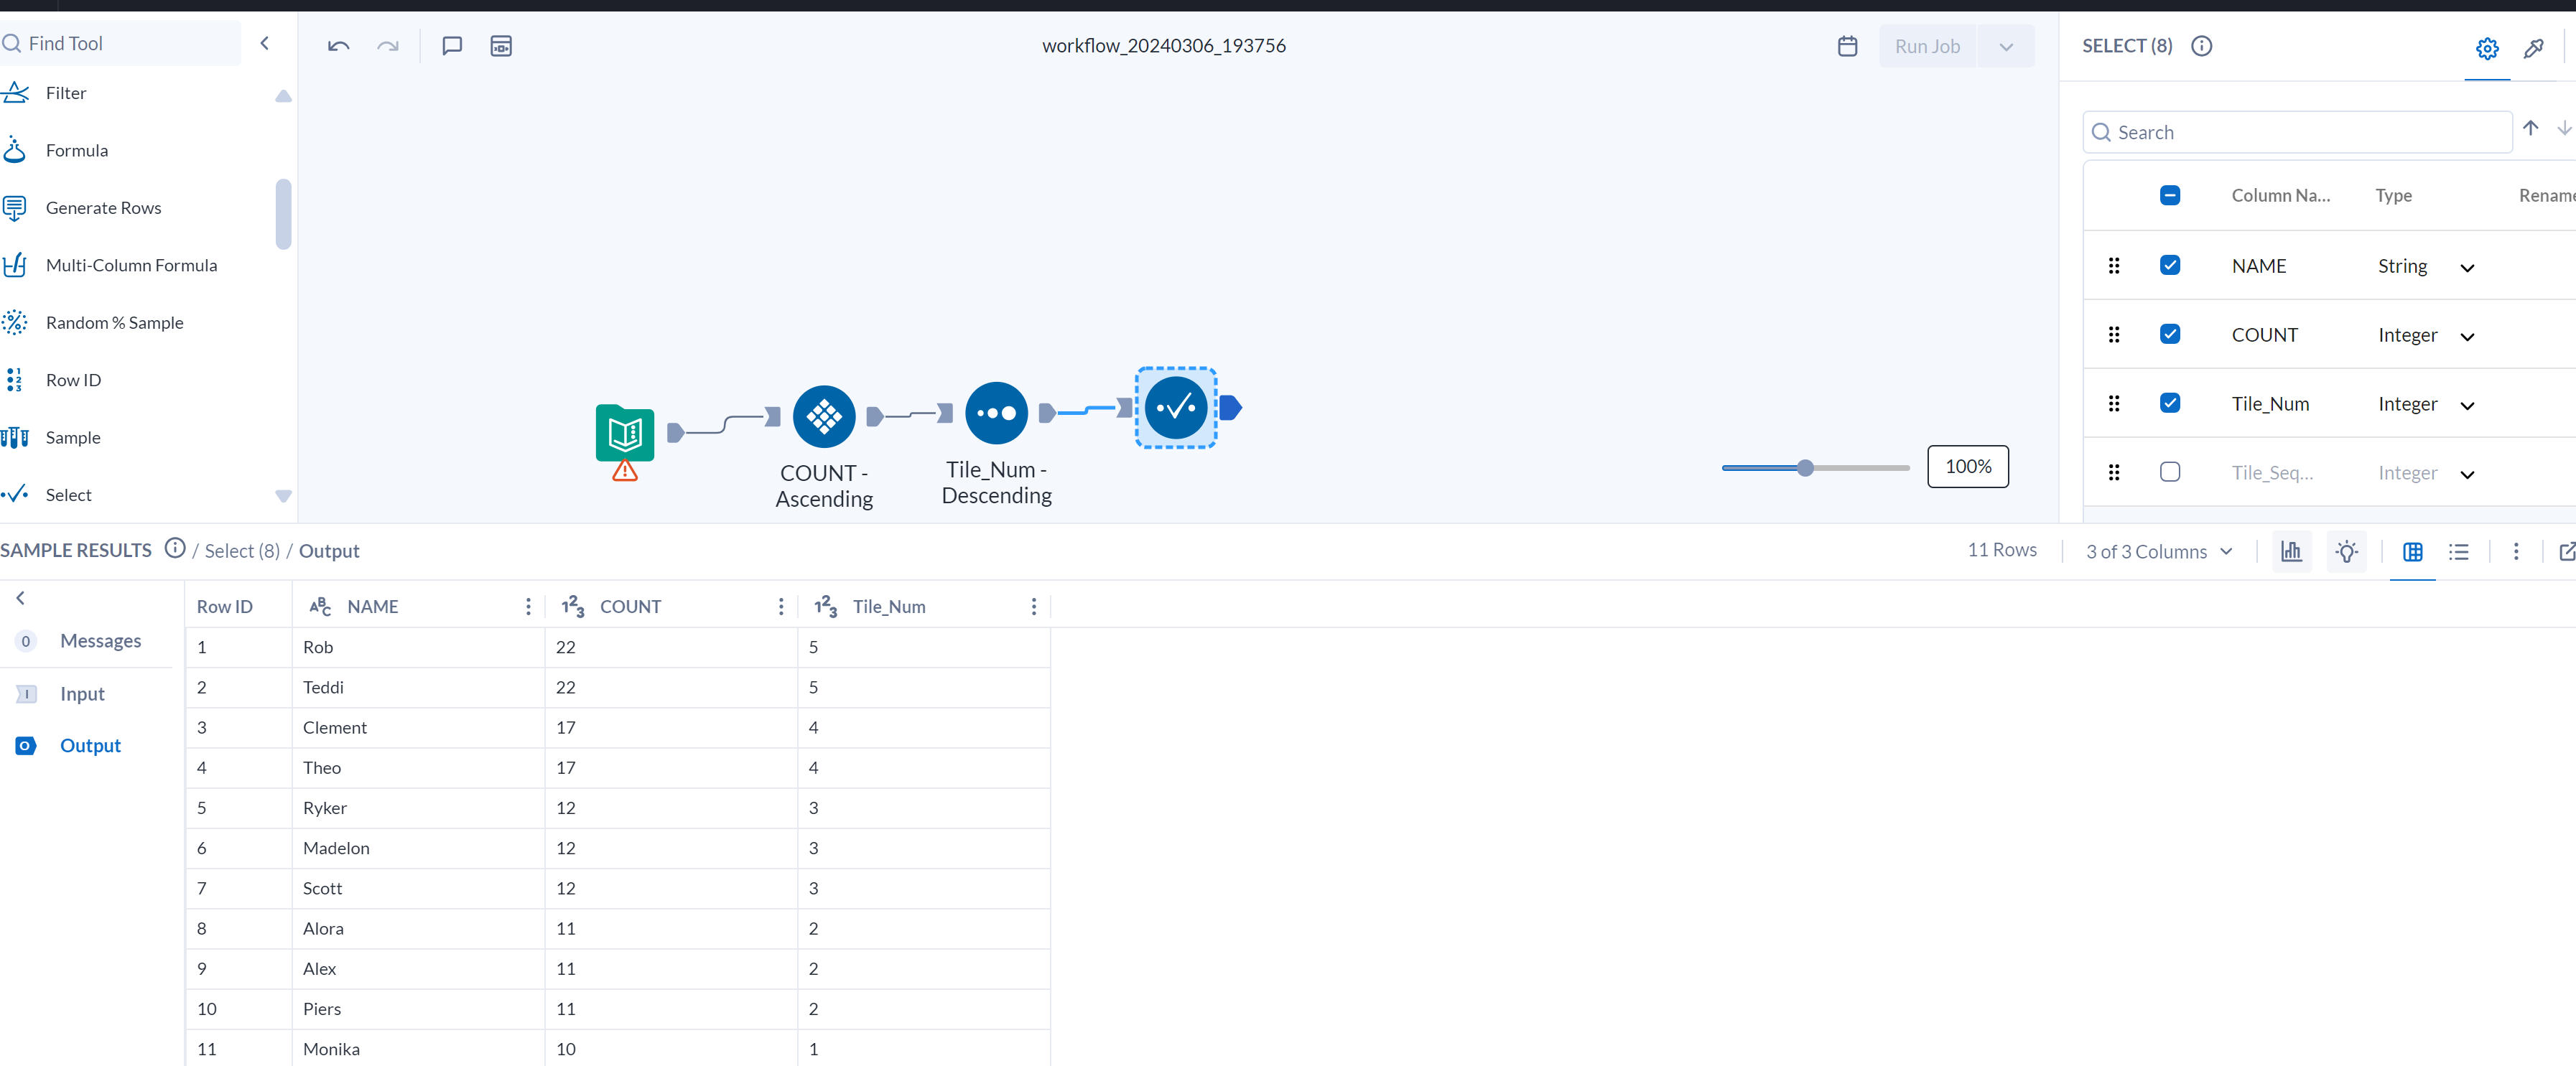Click the undo arrow icon

pos(338,46)
